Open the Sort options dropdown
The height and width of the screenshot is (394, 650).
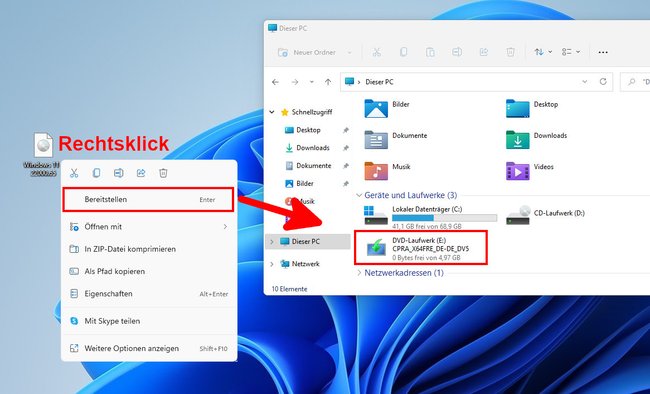pyautogui.click(x=543, y=52)
